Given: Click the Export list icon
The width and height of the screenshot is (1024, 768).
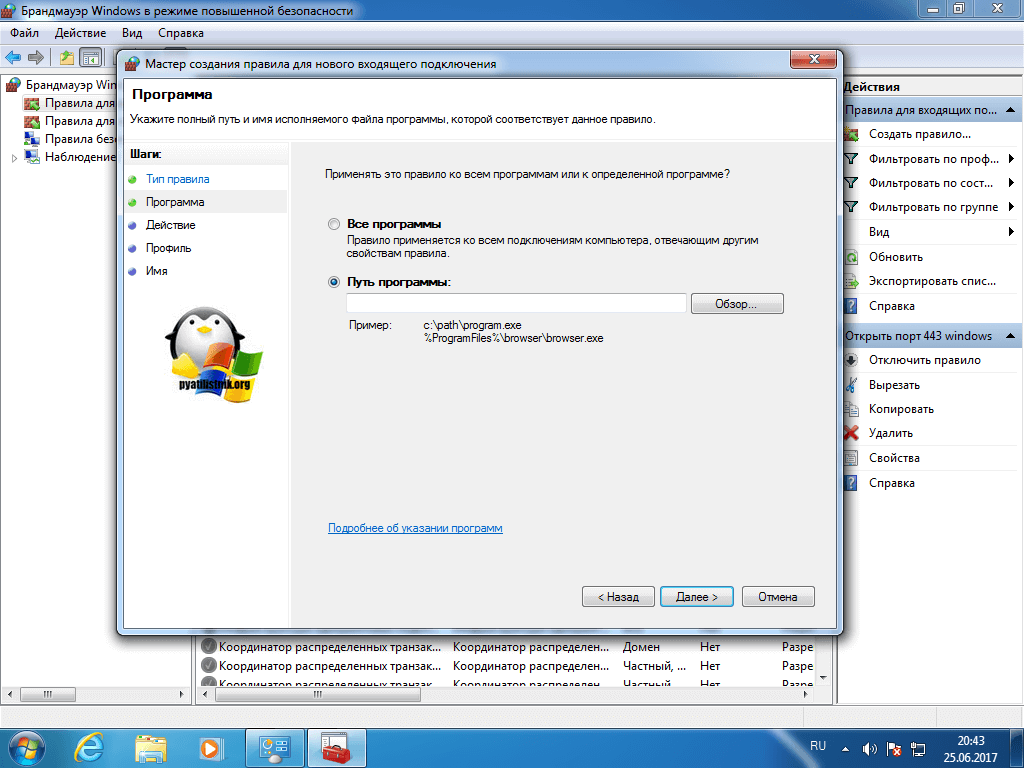Looking at the screenshot, I should pyautogui.click(x=852, y=281).
